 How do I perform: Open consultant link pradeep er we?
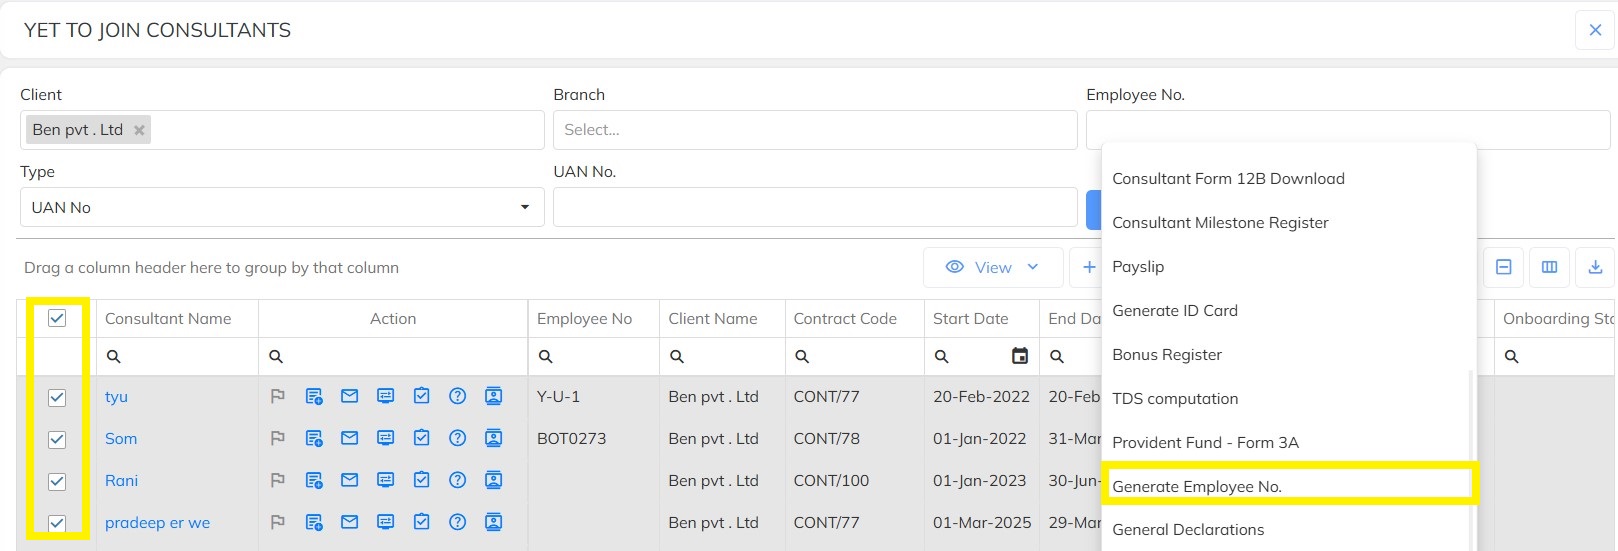tap(157, 522)
